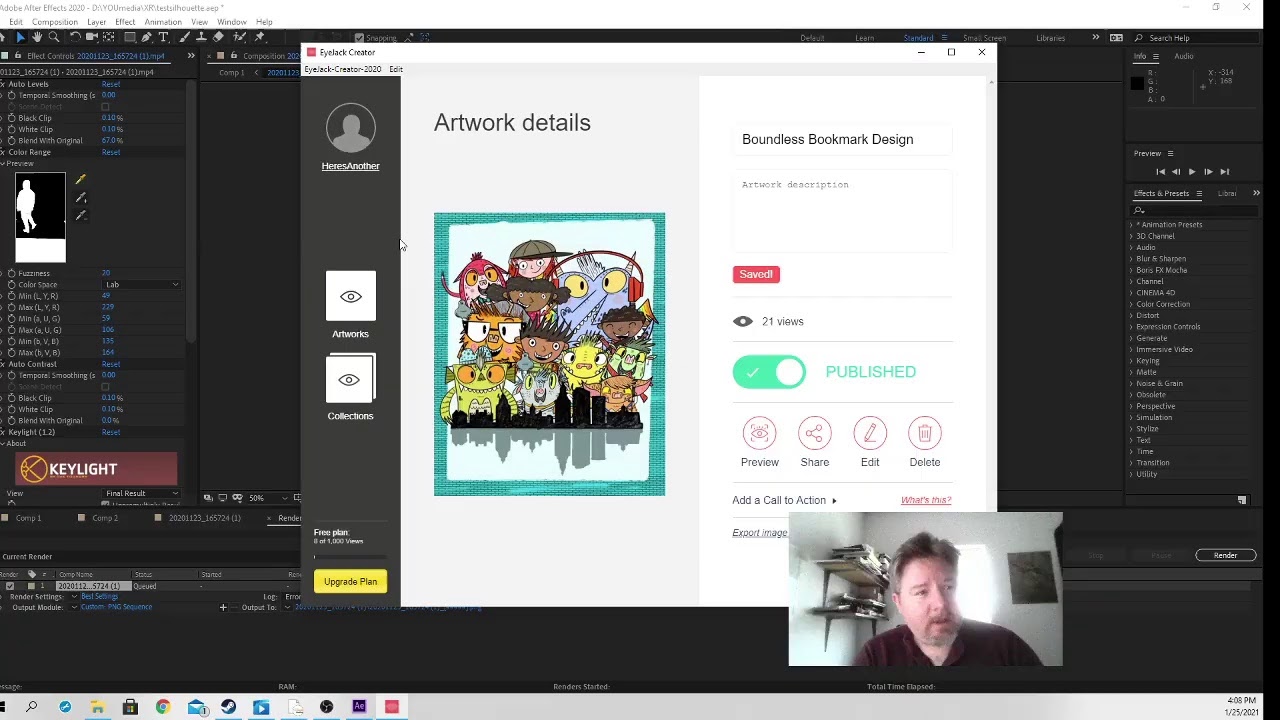Select the Rectangle shape tool
This screenshot has width=1280, height=720.
coord(130,37)
